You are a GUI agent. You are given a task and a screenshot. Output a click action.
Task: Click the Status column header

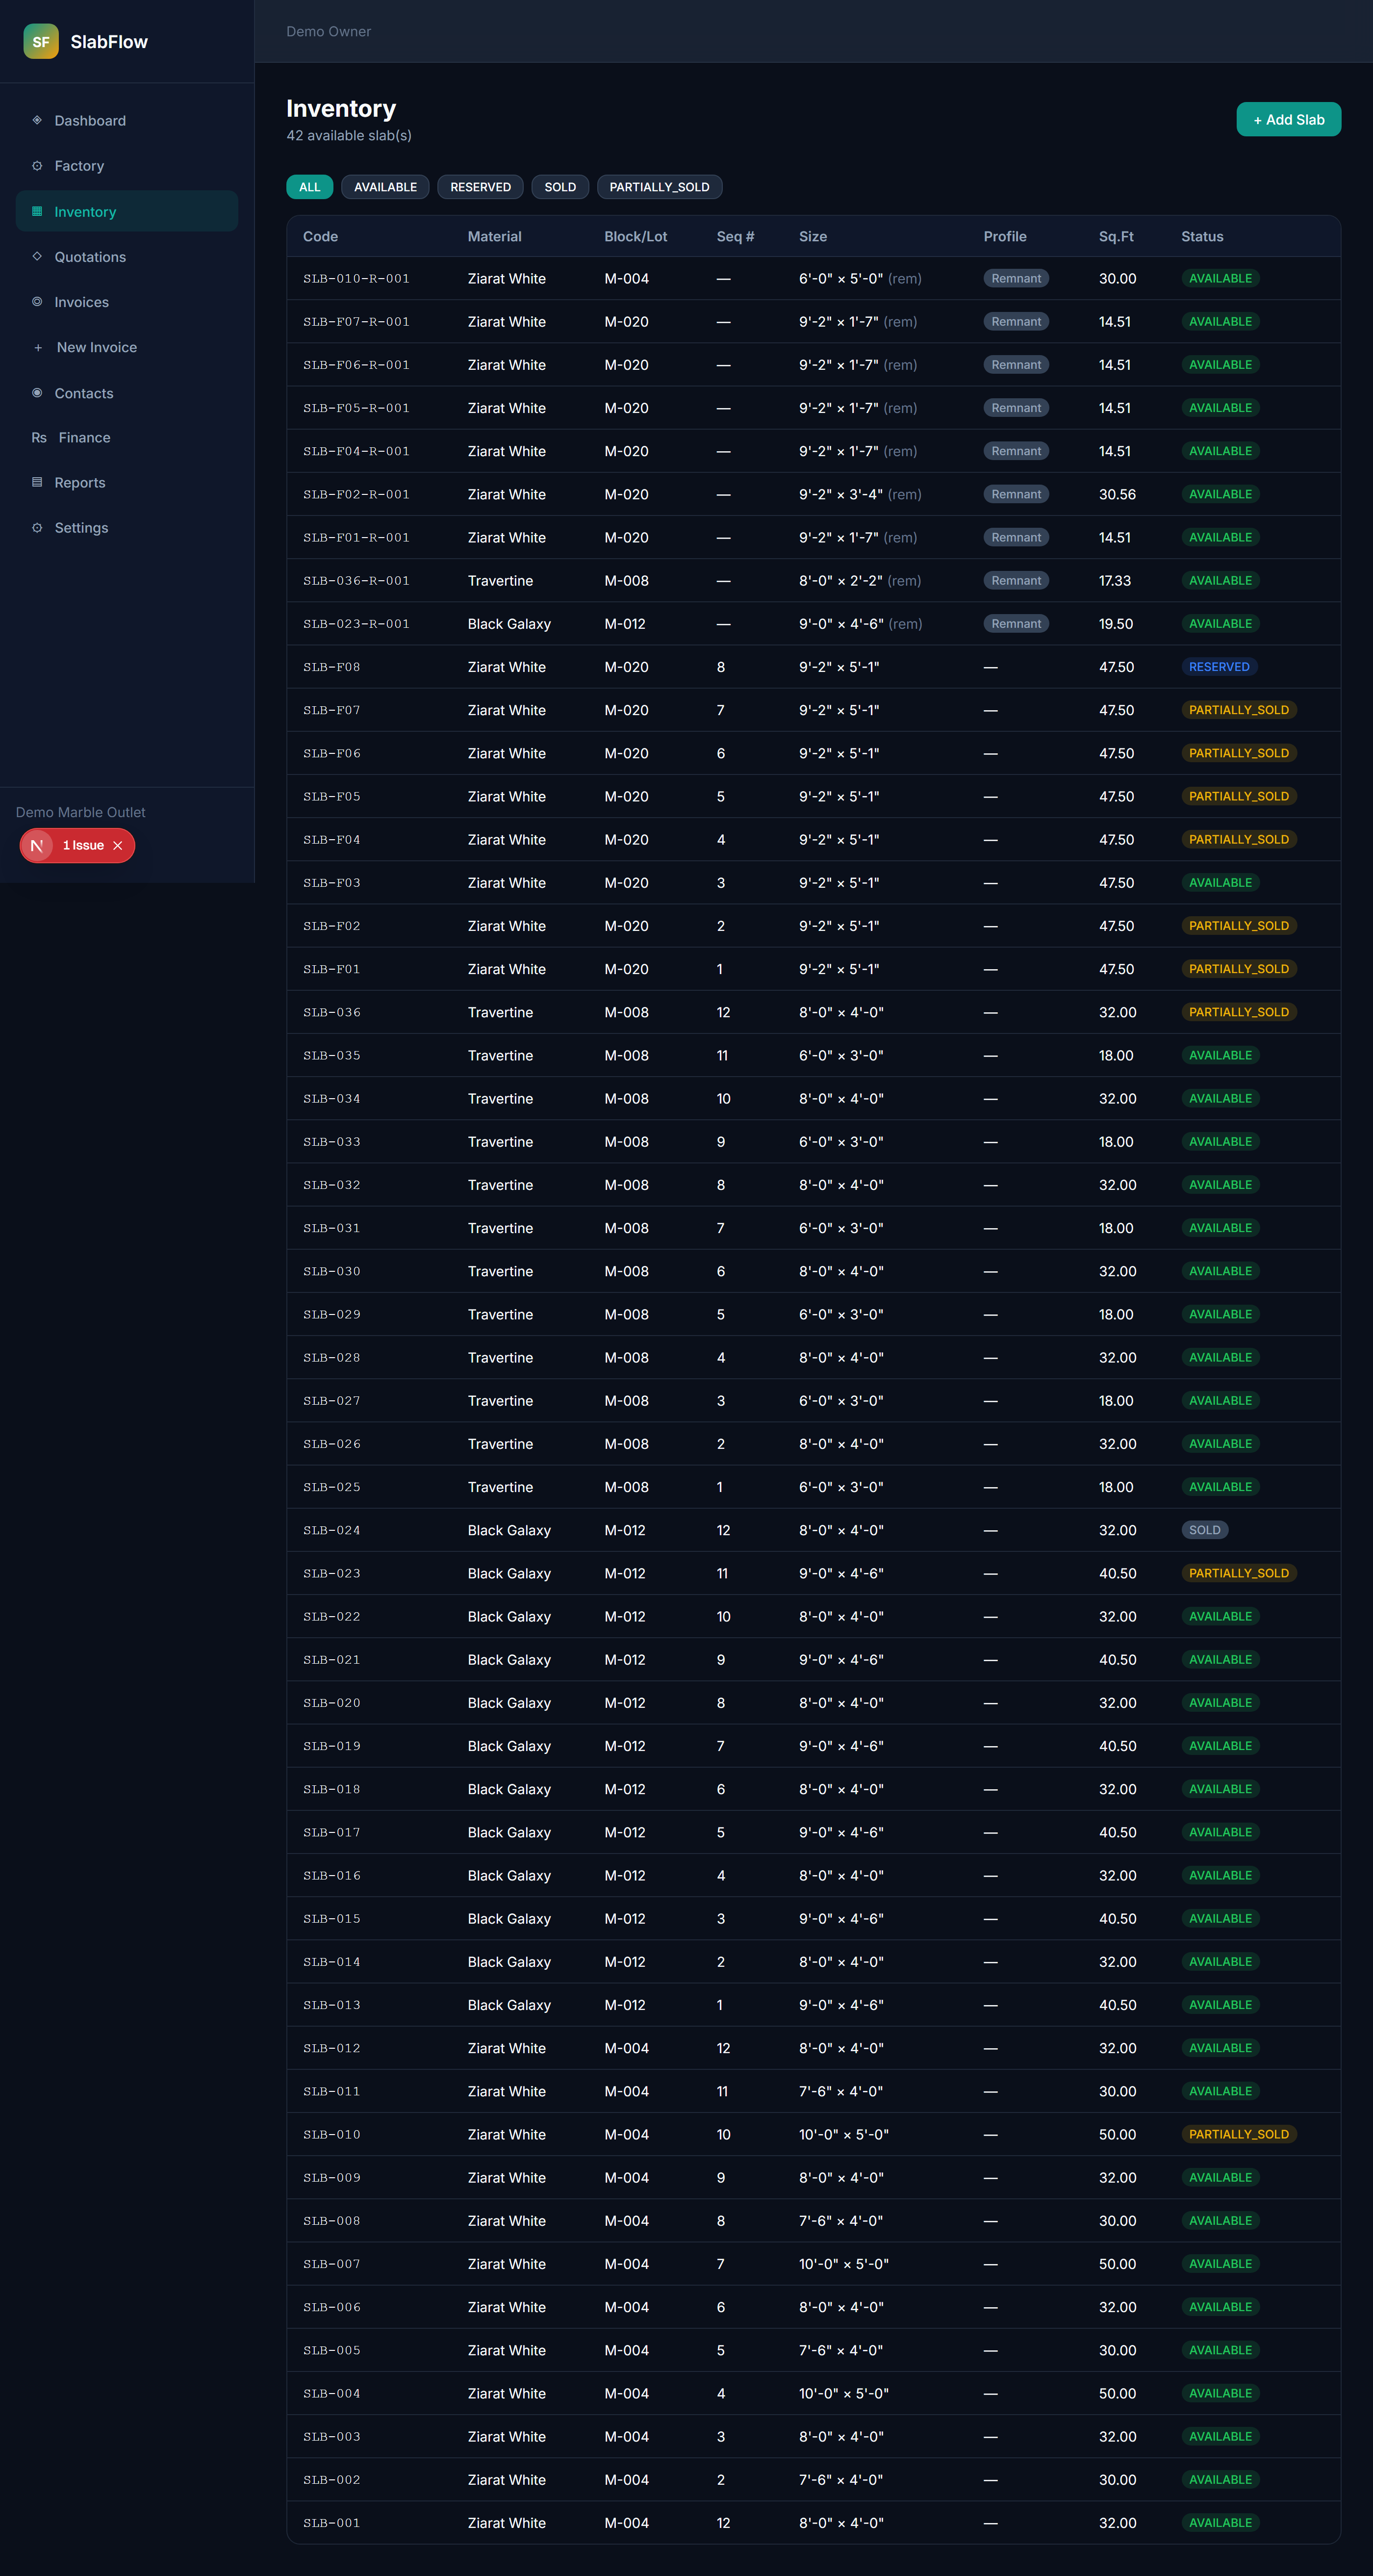(x=1202, y=237)
